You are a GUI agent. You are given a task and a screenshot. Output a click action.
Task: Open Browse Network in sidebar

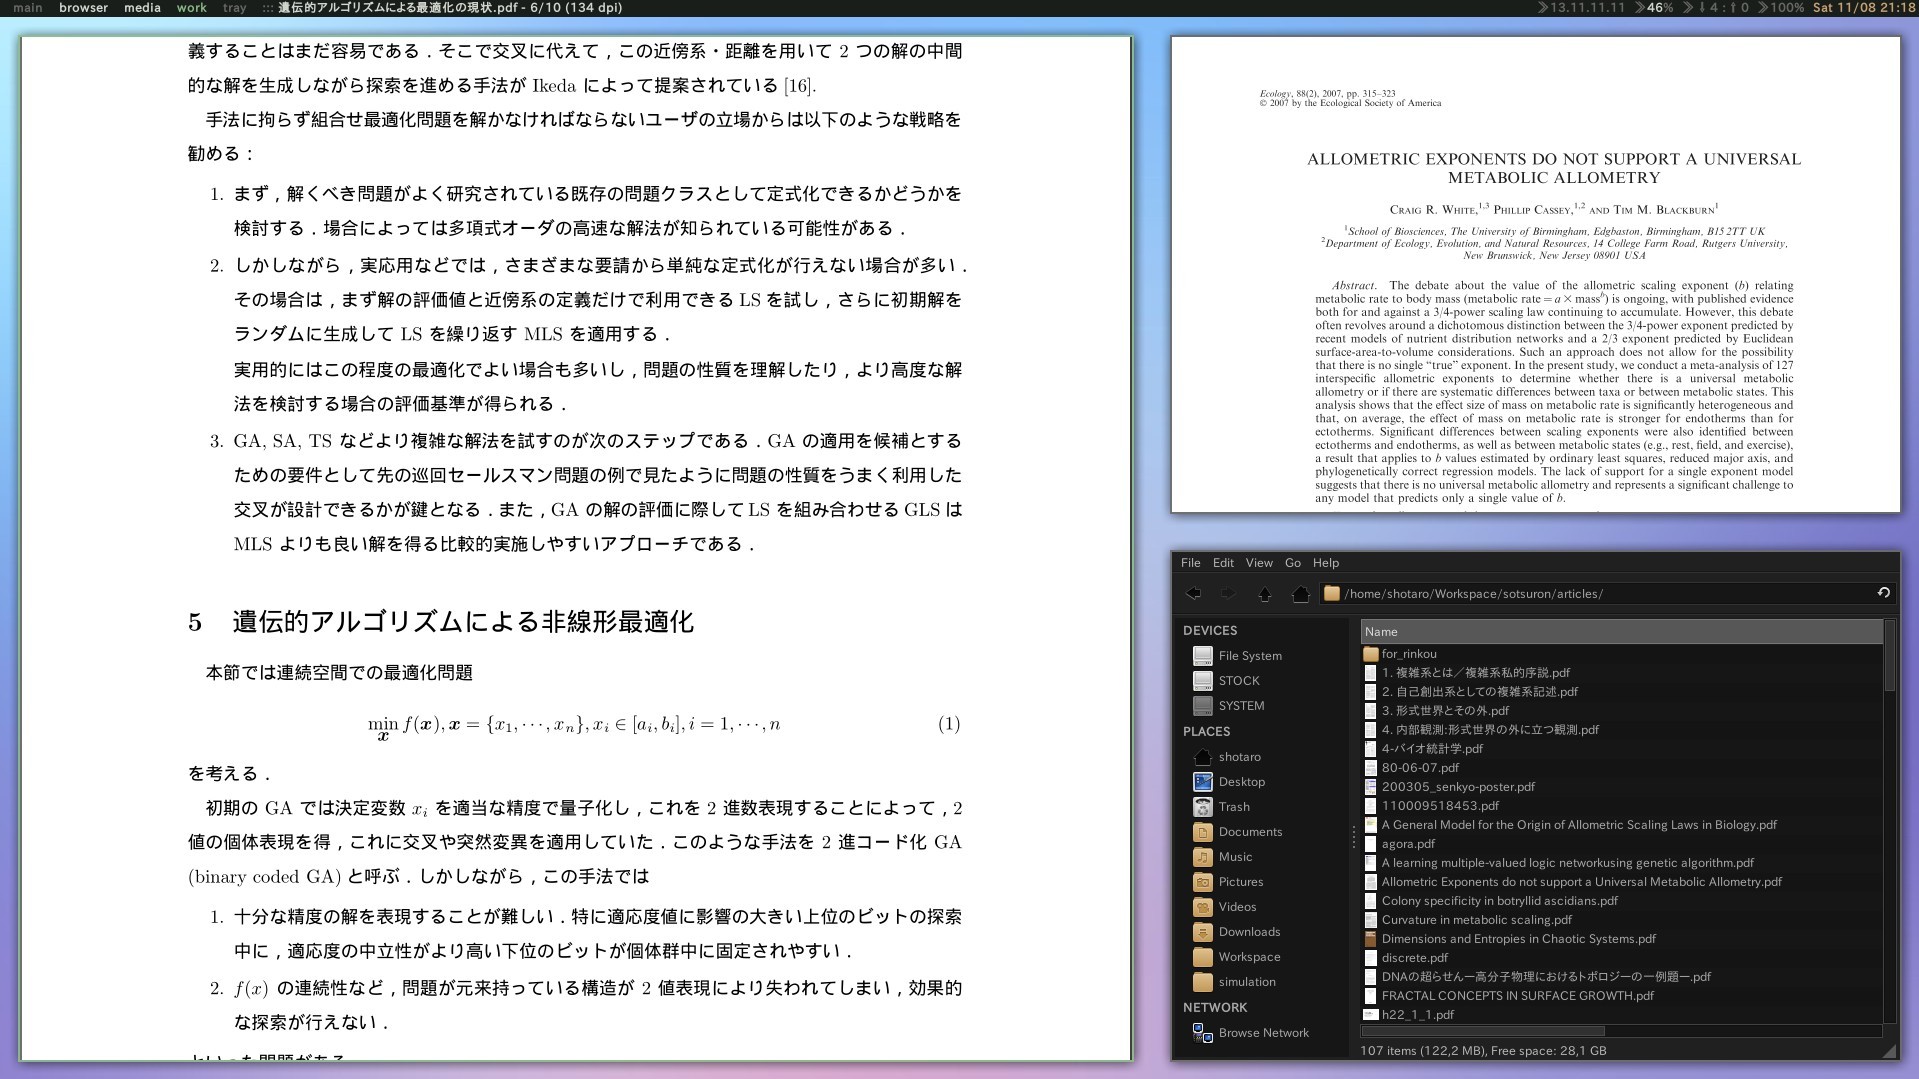point(1262,1033)
